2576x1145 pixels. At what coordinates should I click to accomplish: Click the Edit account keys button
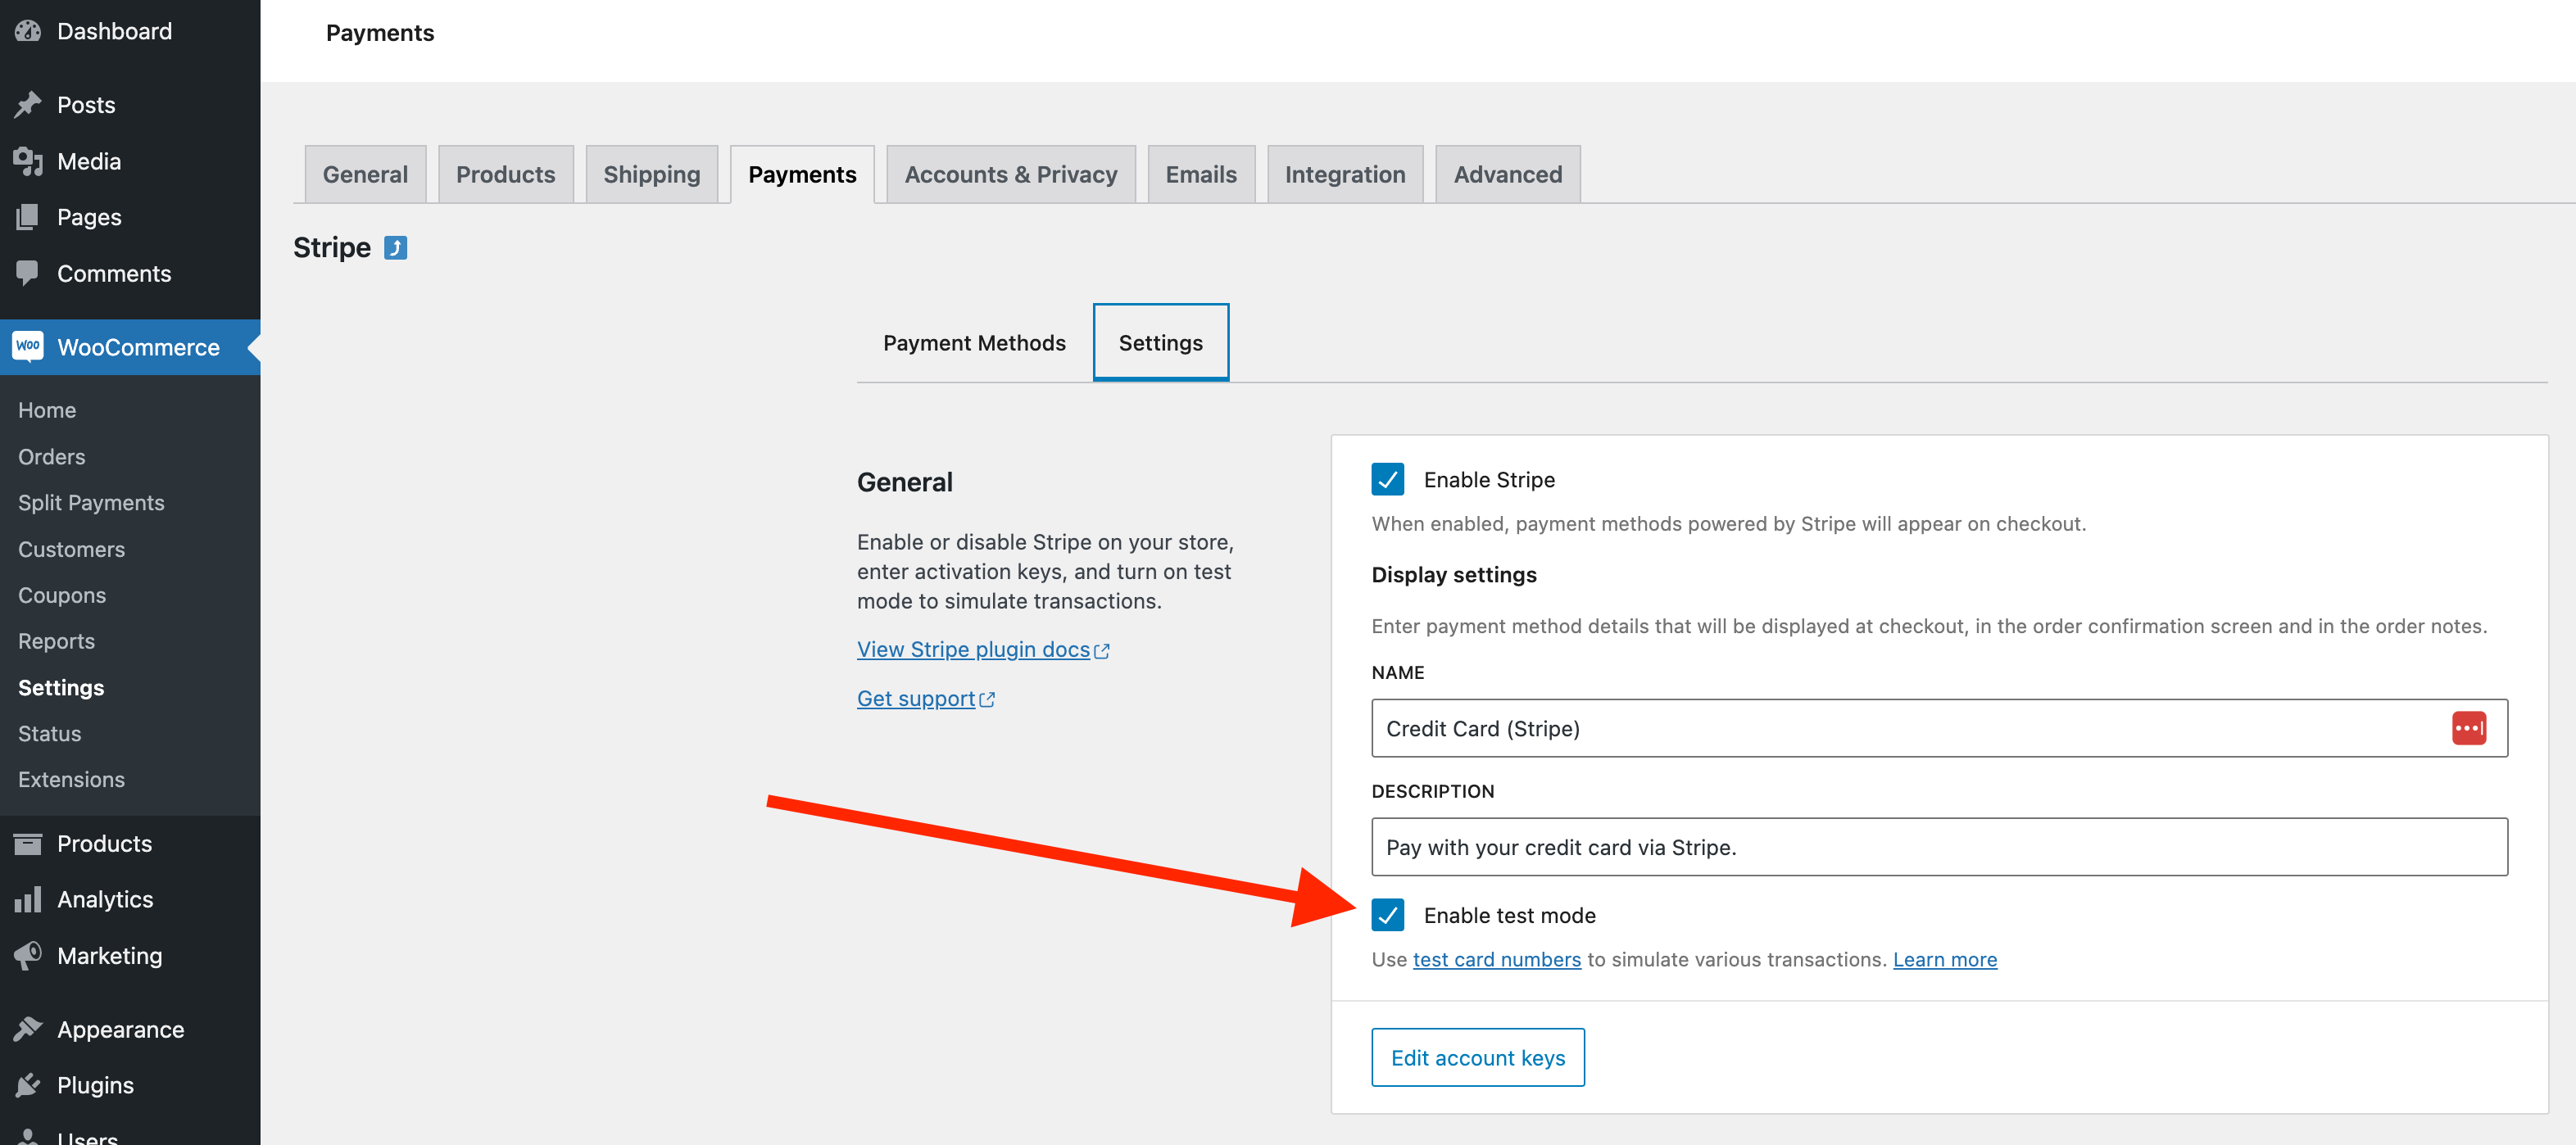pos(1477,1057)
